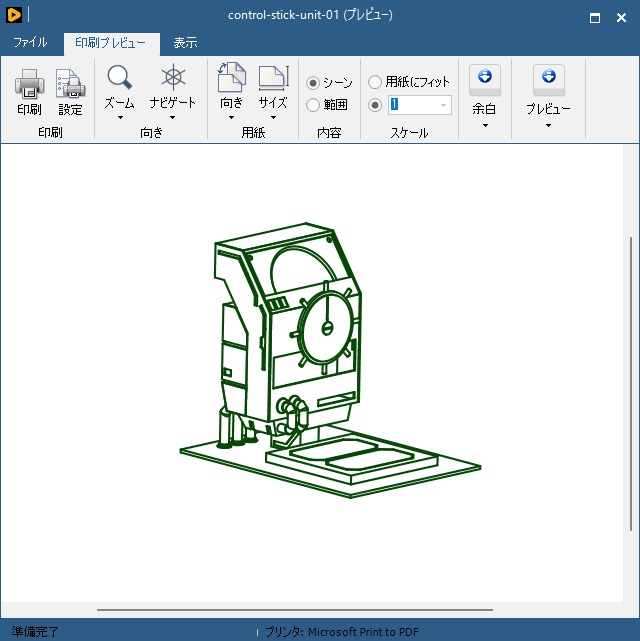Select the ズーム magnifier tool
This screenshot has width=640, height=641.
(120, 78)
